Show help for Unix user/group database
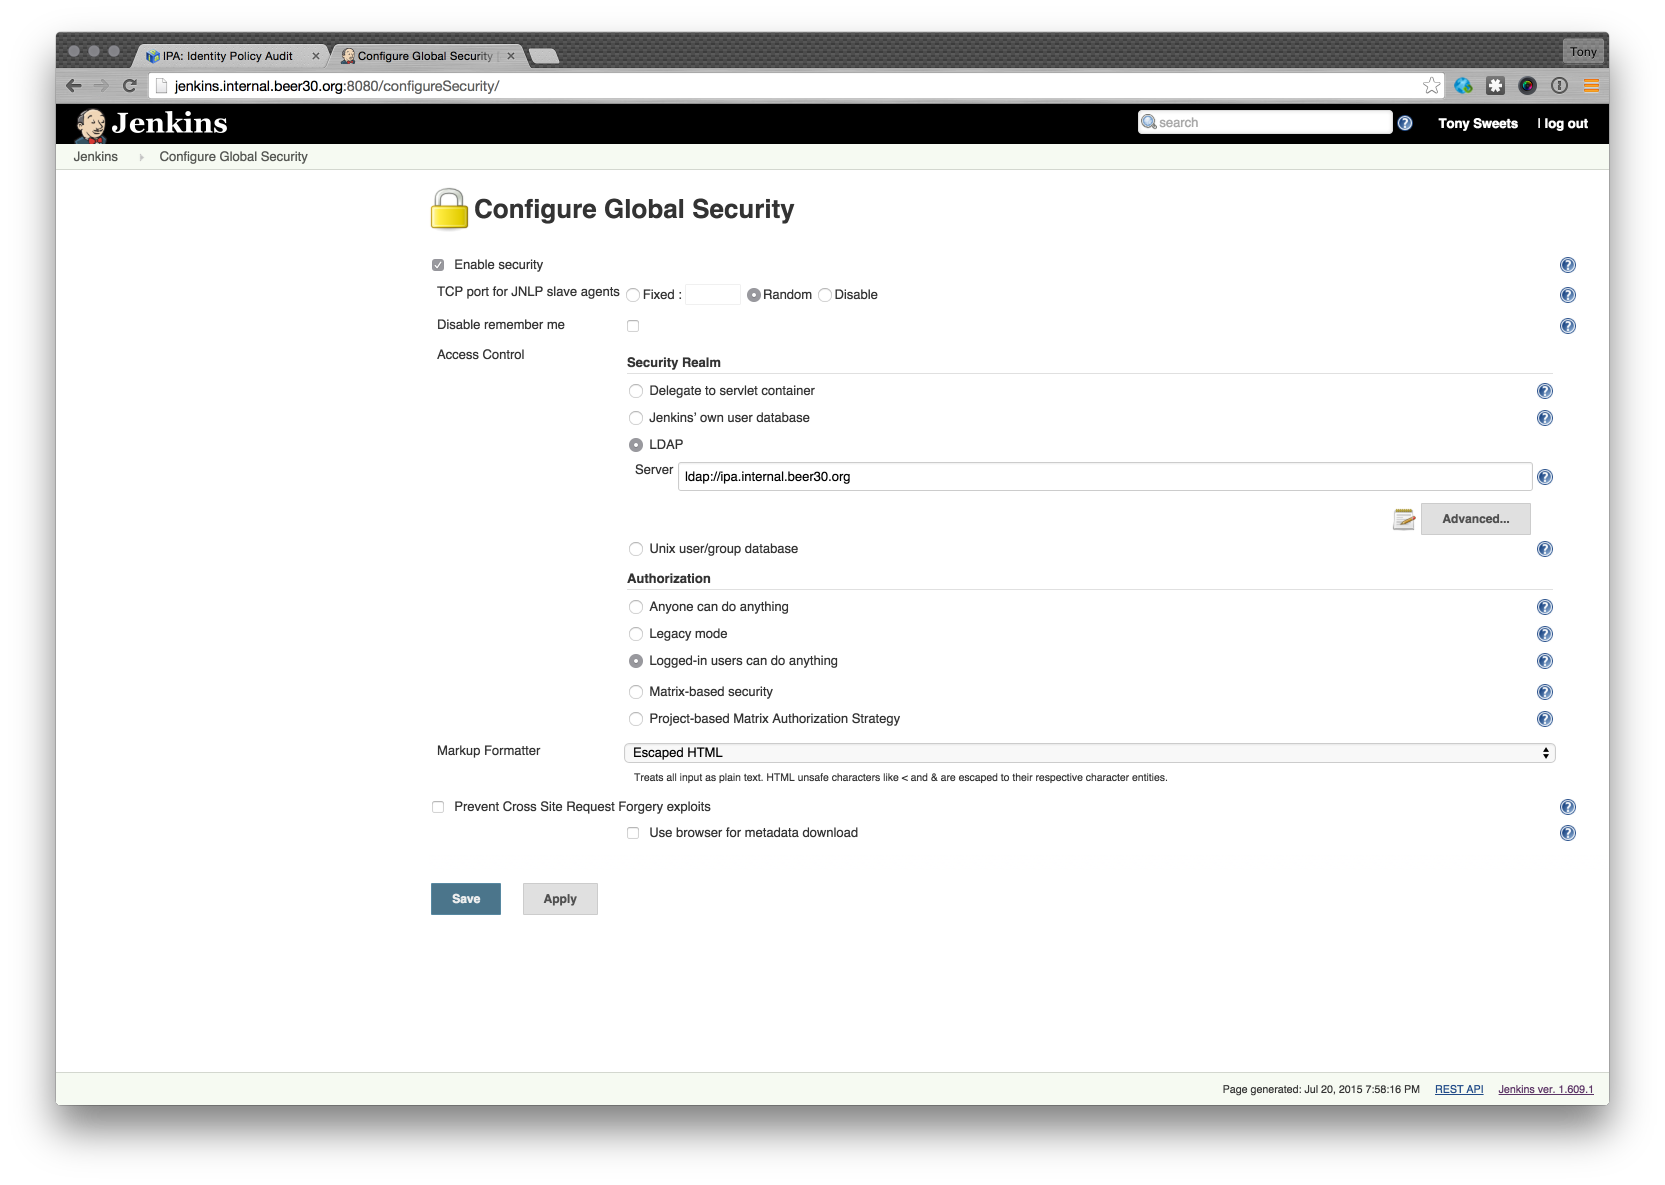The width and height of the screenshot is (1665, 1185). (1544, 549)
